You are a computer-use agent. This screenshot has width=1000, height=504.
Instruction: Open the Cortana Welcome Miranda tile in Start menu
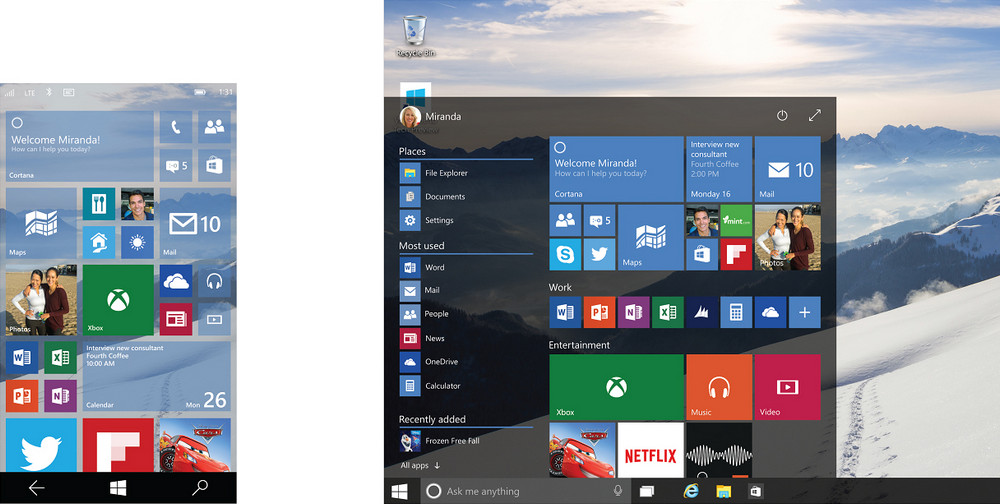616,169
